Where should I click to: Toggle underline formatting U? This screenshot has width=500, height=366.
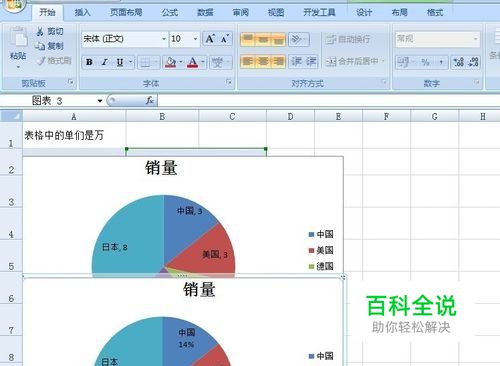coord(120,62)
